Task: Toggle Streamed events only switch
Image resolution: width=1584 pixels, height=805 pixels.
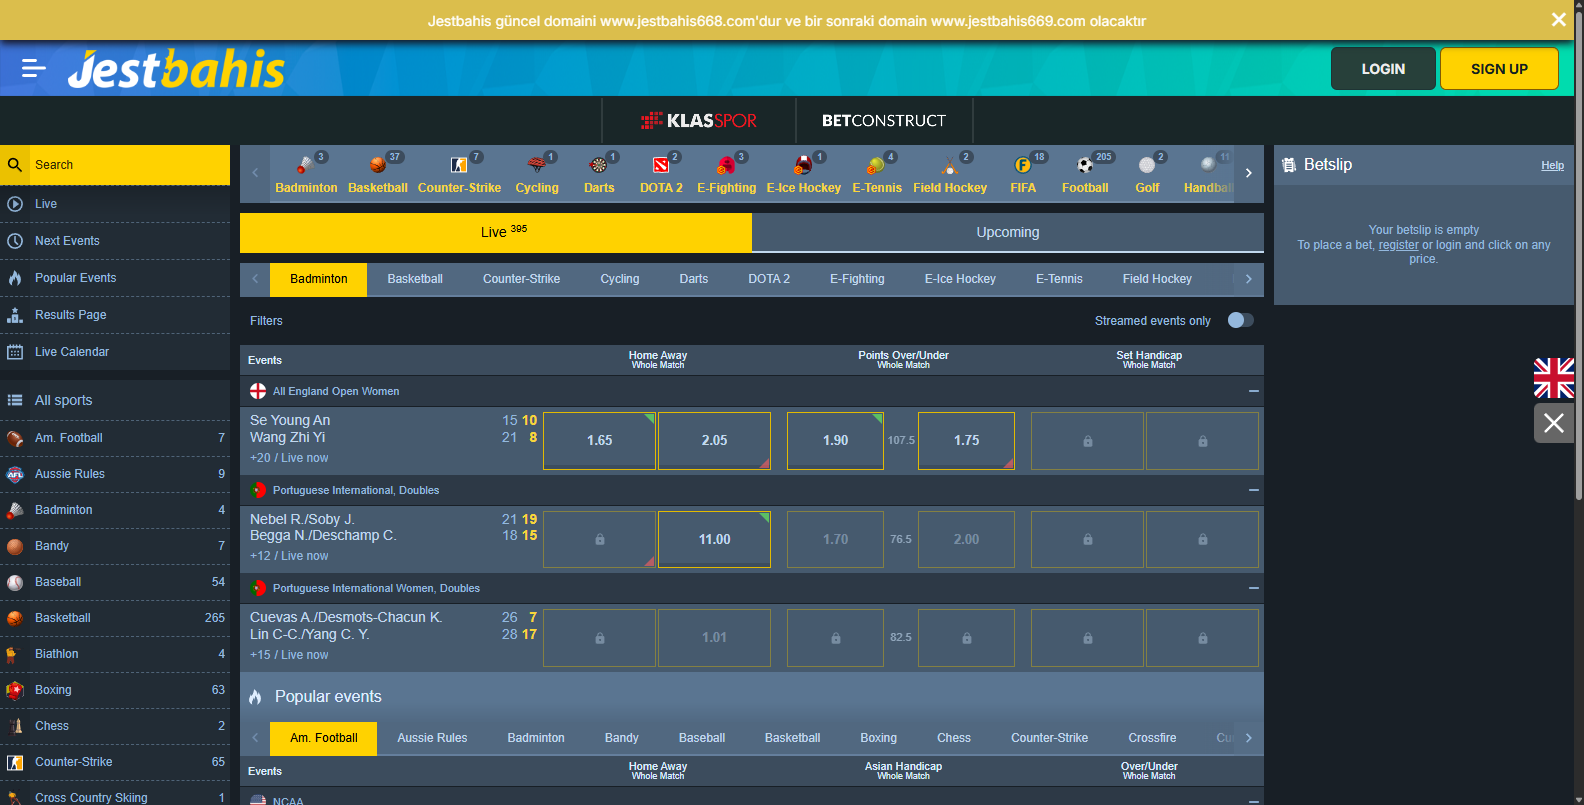Action: [x=1240, y=320]
